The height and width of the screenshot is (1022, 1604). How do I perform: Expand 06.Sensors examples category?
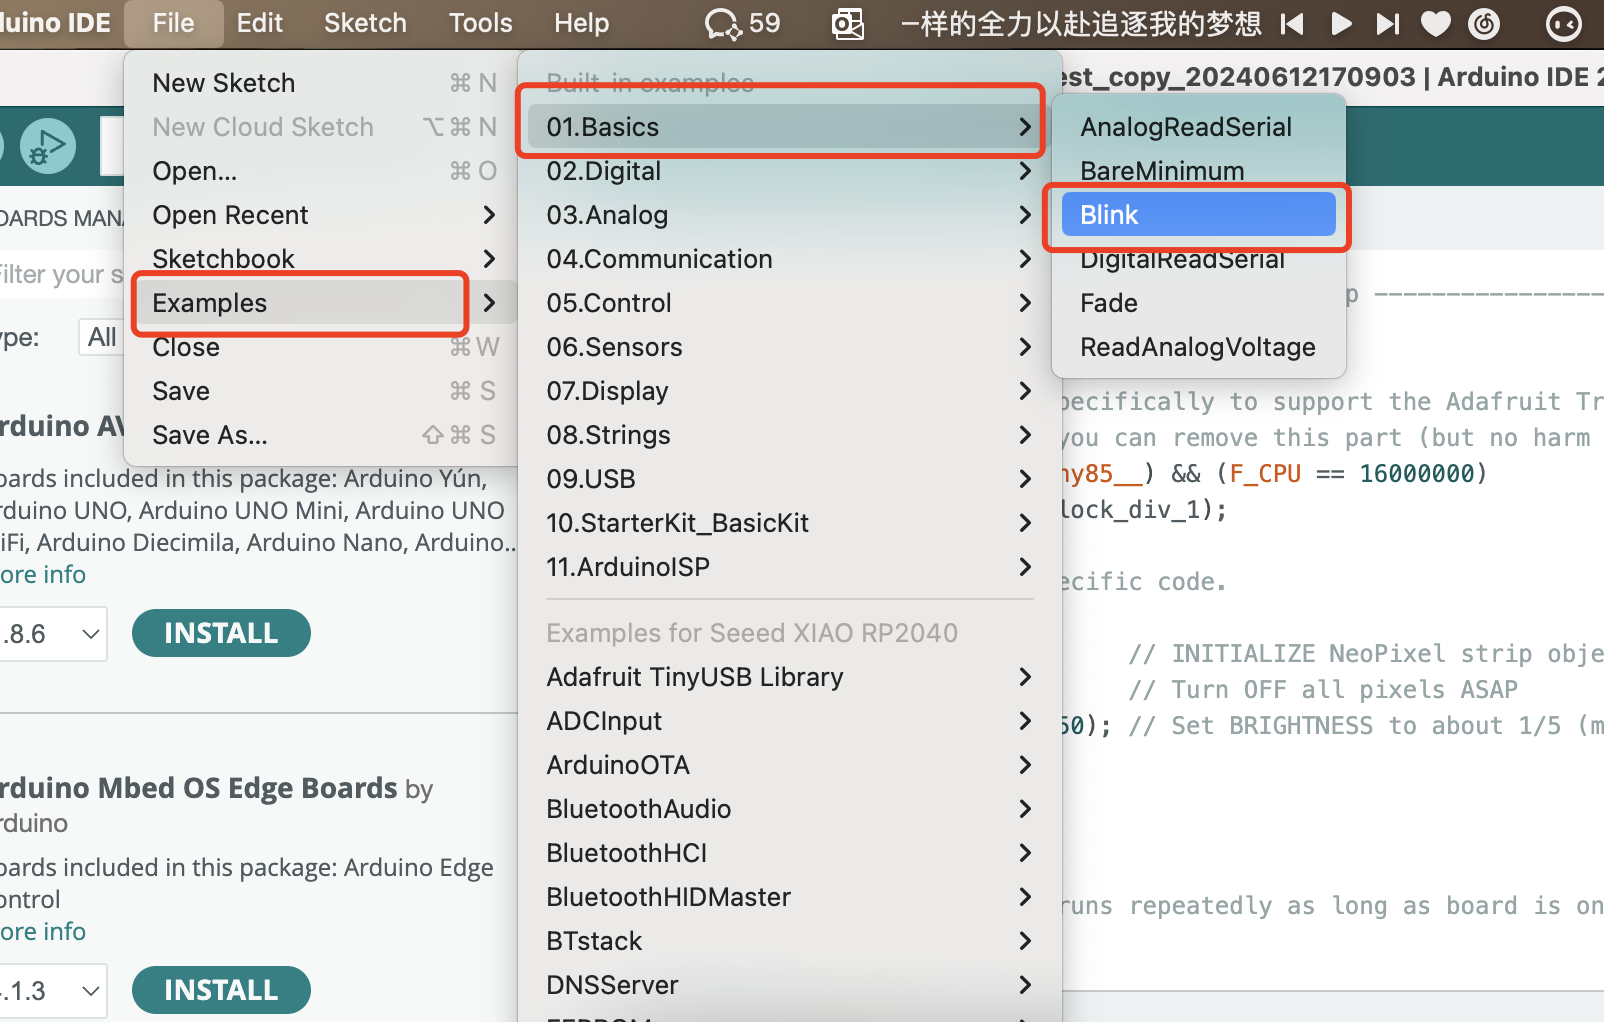(789, 347)
